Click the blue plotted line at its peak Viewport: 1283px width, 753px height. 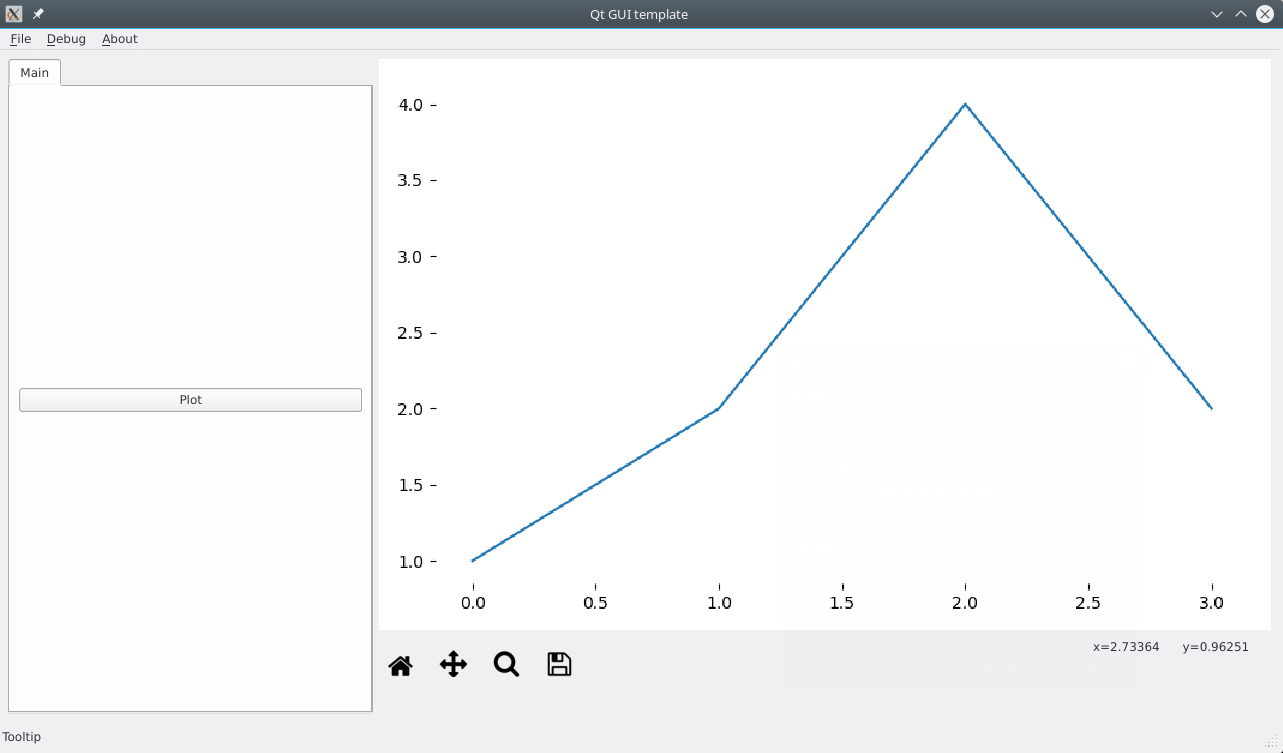point(964,104)
